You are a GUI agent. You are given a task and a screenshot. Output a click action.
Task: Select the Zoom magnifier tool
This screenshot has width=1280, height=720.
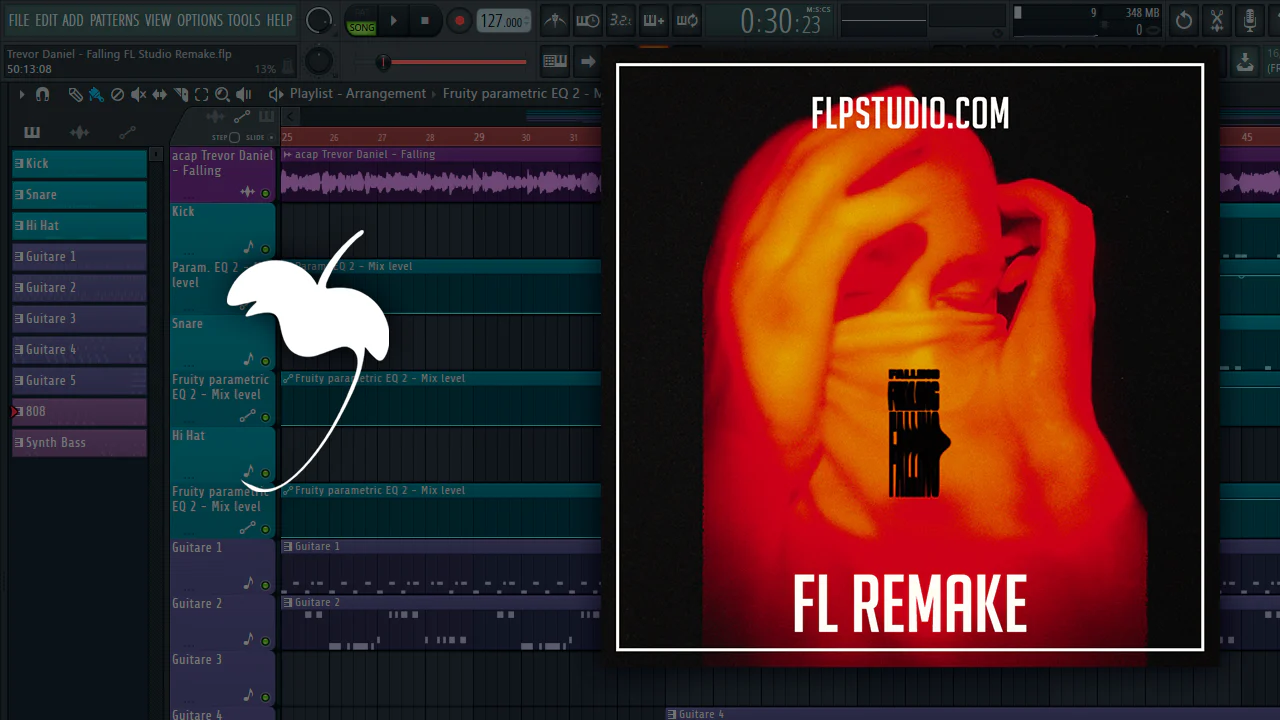[222, 94]
